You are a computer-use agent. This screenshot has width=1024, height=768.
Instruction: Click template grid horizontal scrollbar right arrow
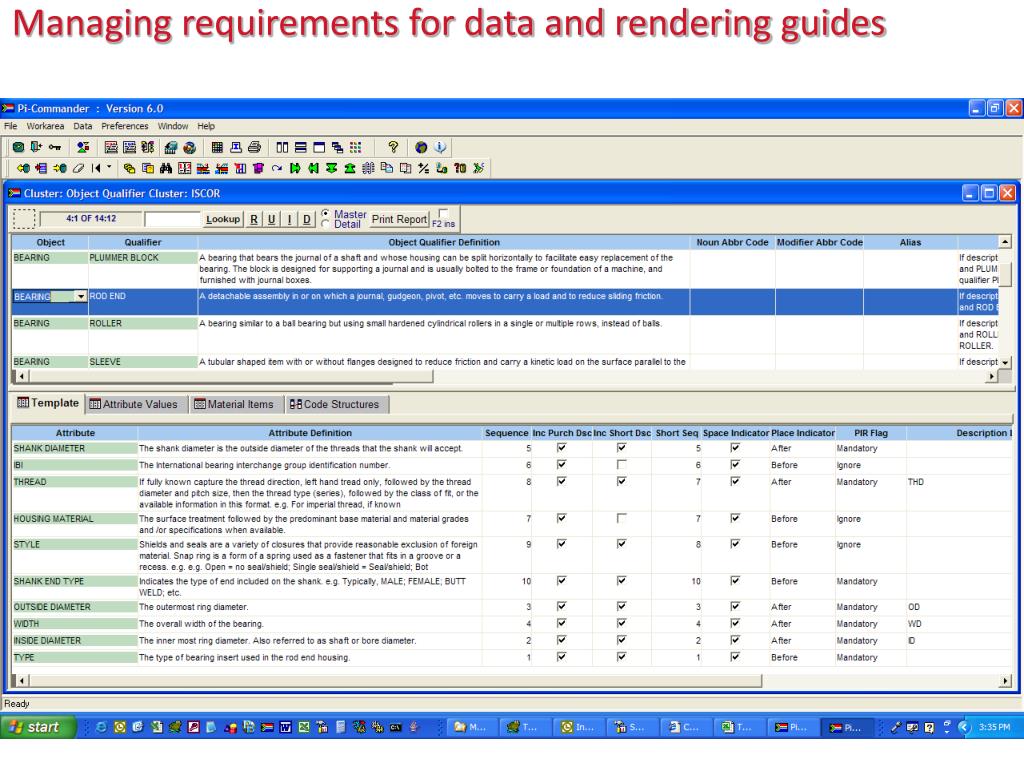tap(1005, 680)
